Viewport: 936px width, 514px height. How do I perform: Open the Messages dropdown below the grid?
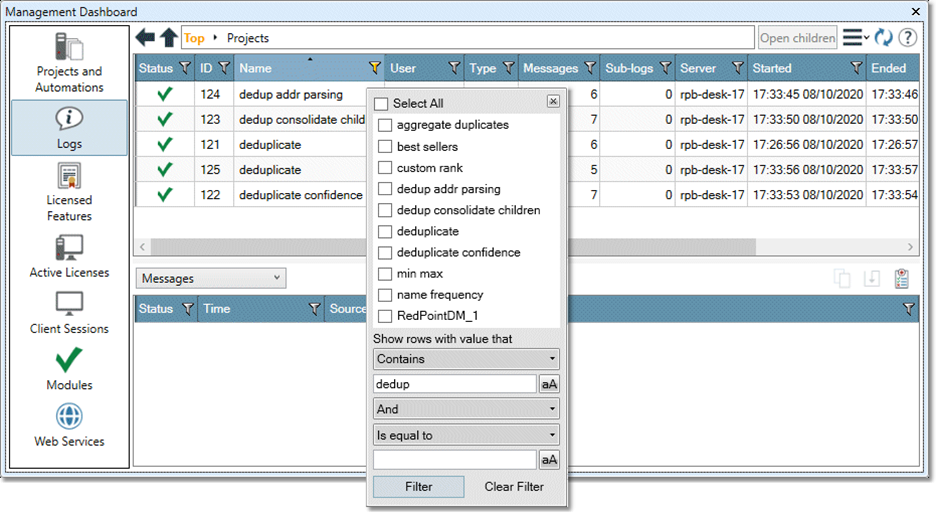pyautogui.click(x=210, y=279)
